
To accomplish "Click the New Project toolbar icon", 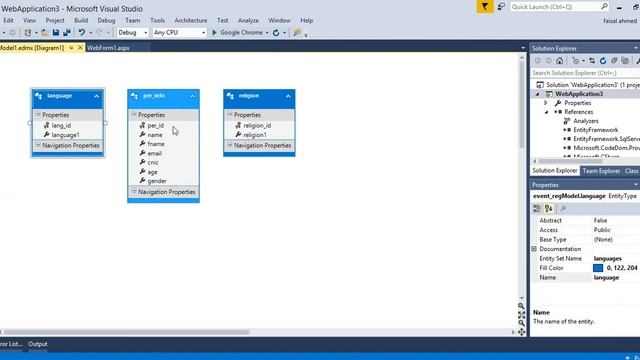I will (28, 32).
